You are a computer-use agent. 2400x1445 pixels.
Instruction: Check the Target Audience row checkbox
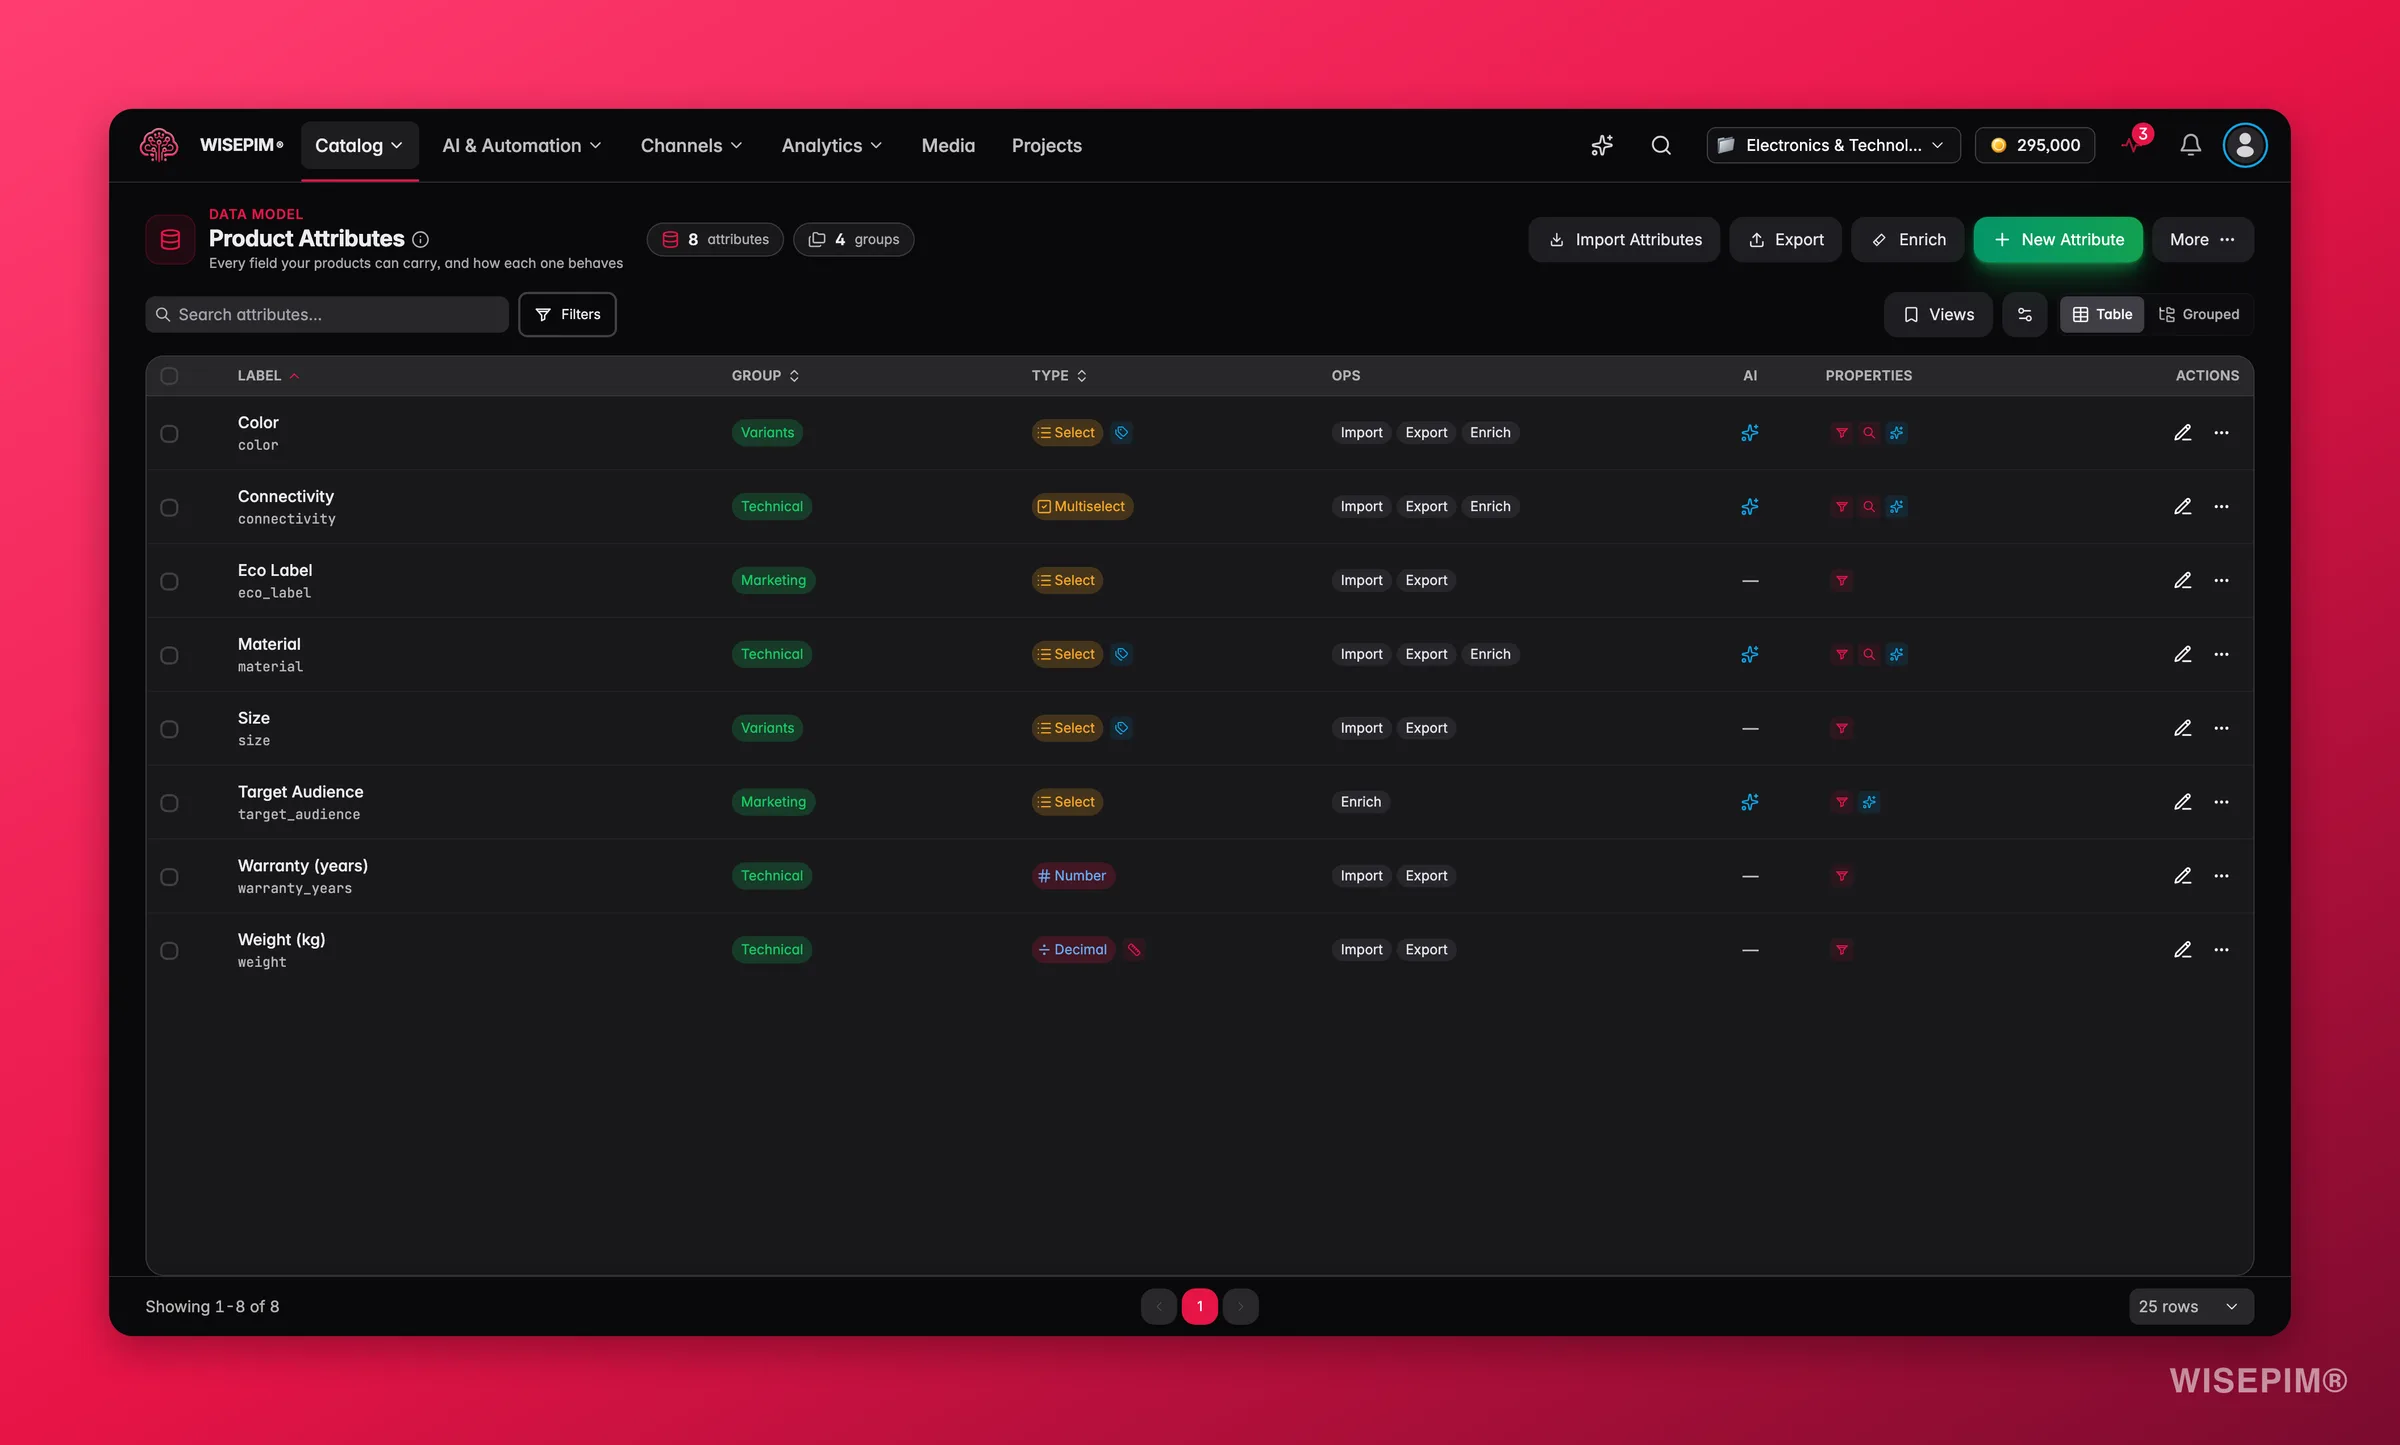169,804
